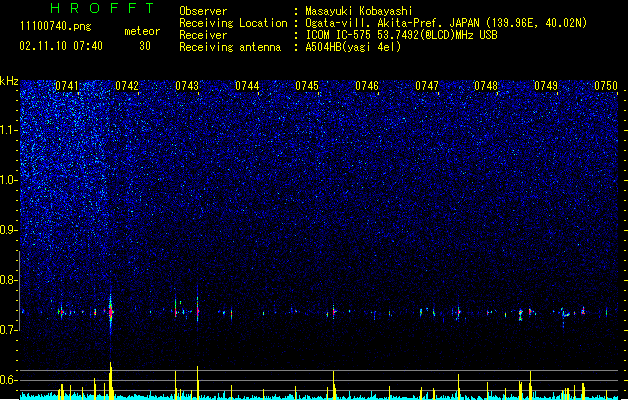This screenshot has height=400, width=629.
Task: Click the date 02.11.10 07:40
Action: coord(61,46)
